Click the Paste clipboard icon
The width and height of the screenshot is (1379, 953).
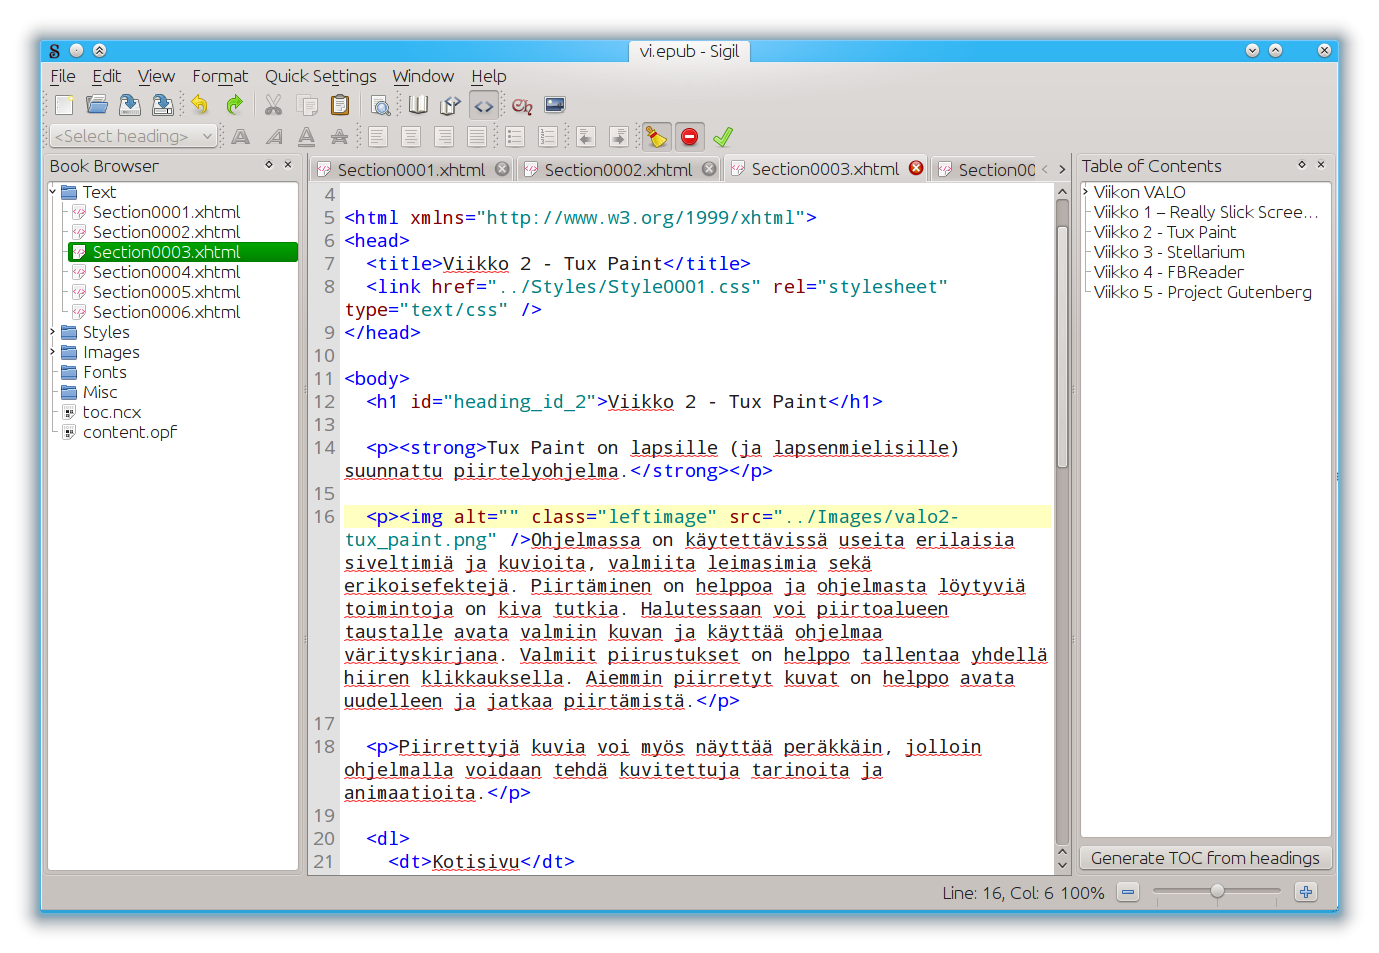pyautogui.click(x=340, y=105)
